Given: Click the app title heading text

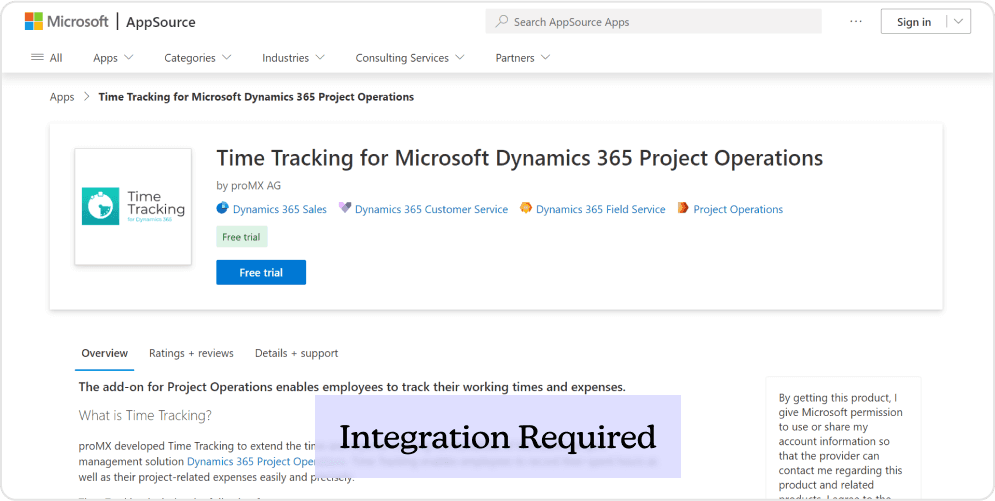Looking at the screenshot, I should point(520,158).
